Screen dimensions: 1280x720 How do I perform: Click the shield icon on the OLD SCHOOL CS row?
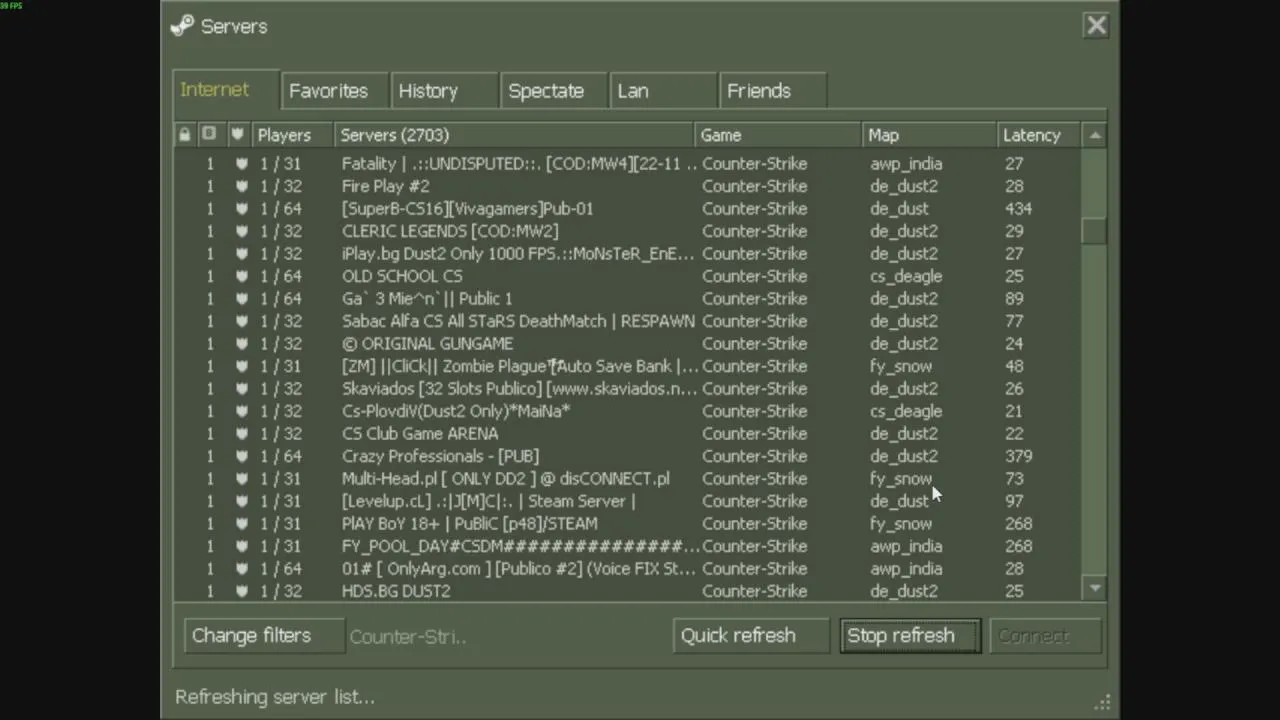pyautogui.click(x=241, y=276)
